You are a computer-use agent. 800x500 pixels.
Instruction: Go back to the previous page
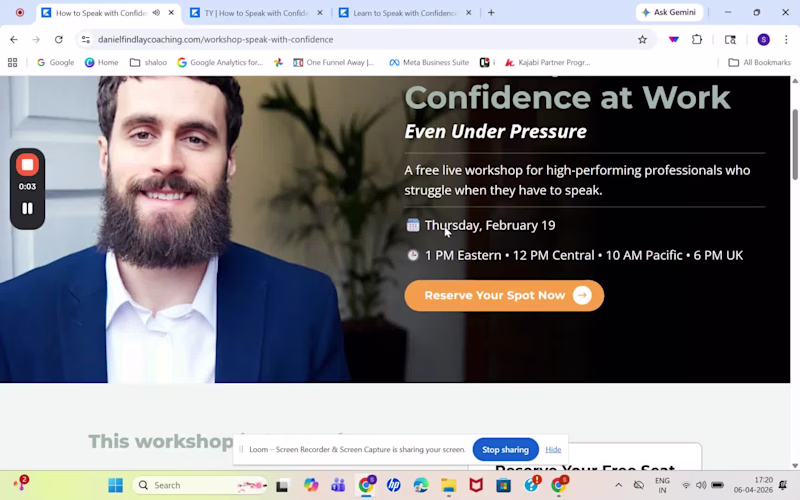pyautogui.click(x=14, y=39)
